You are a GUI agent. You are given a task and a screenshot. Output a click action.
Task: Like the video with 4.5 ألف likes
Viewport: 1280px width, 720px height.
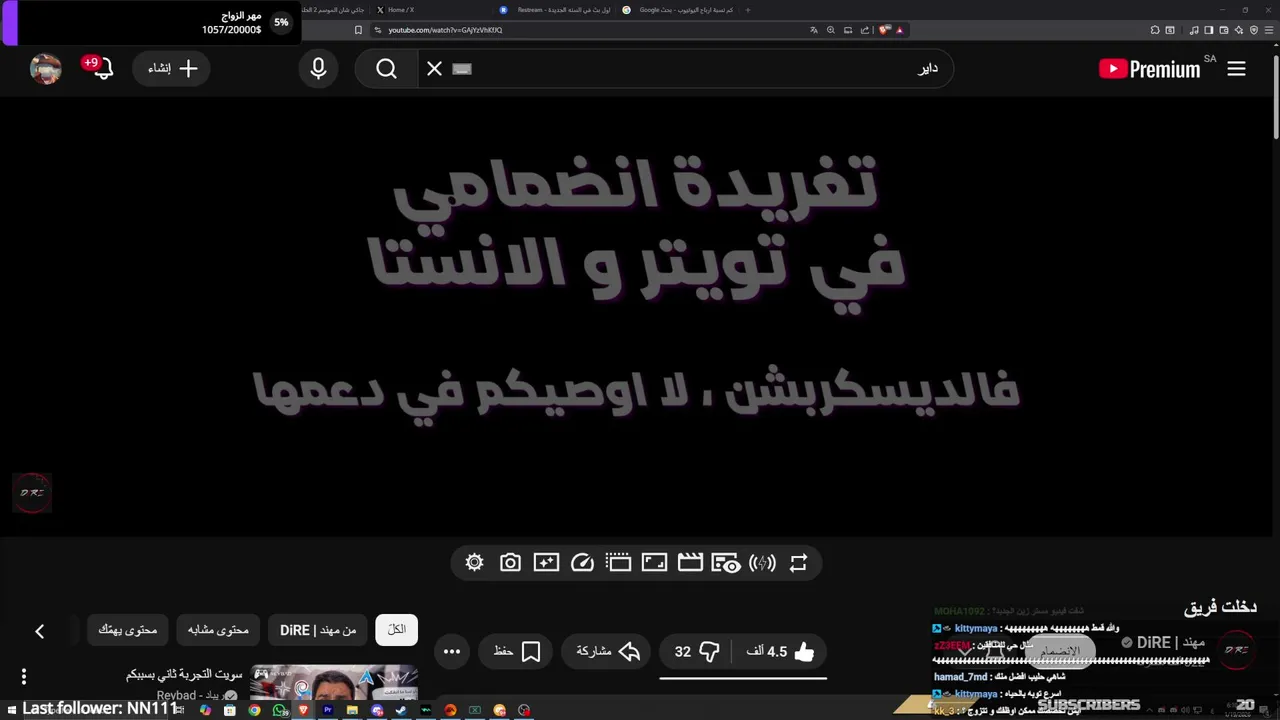pos(781,652)
